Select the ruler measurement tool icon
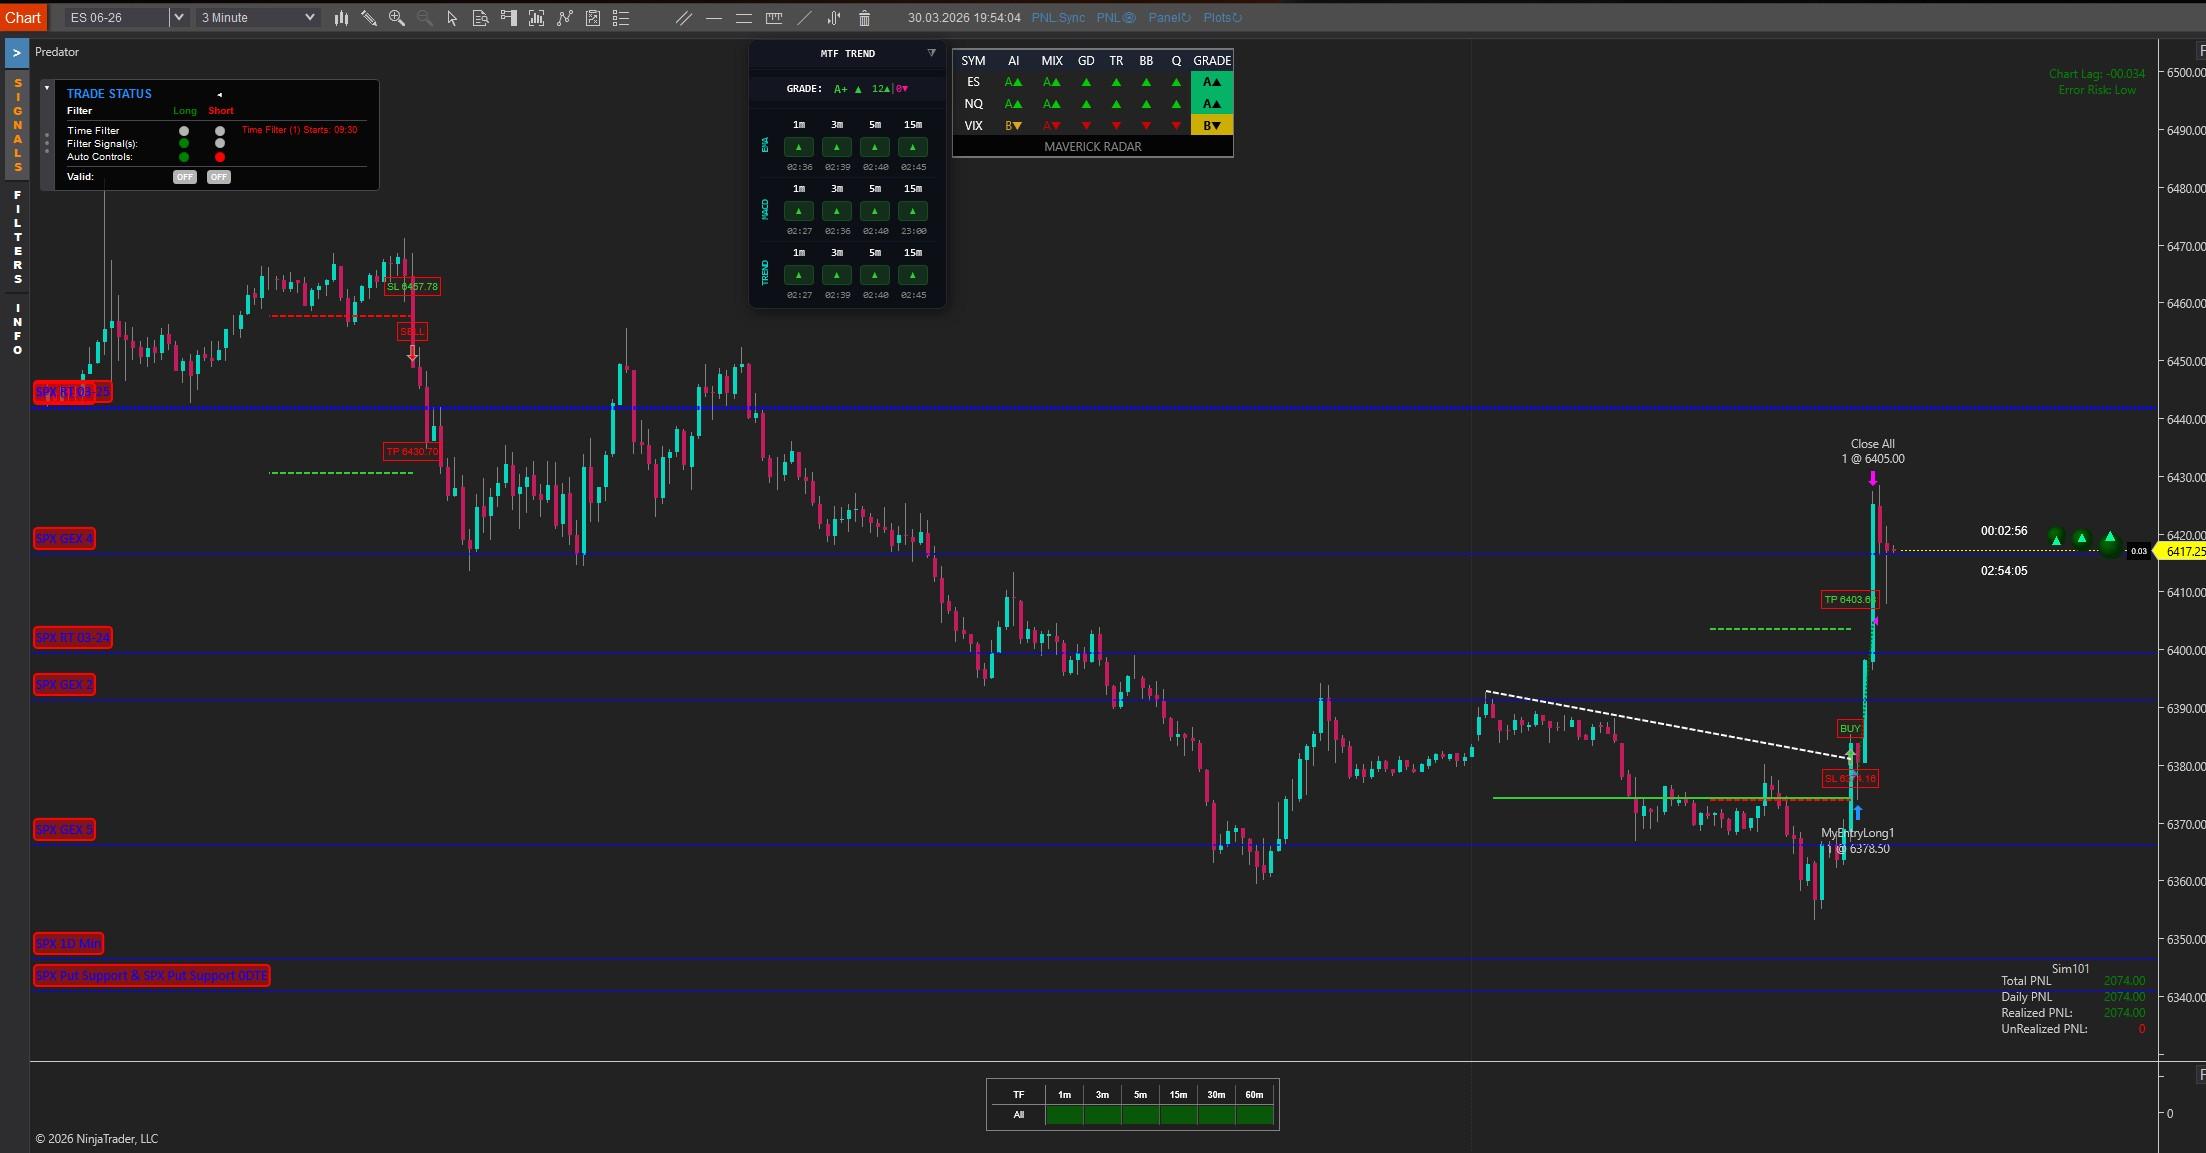Viewport: 2206px width, 1153px height. (x=774, y=18)
